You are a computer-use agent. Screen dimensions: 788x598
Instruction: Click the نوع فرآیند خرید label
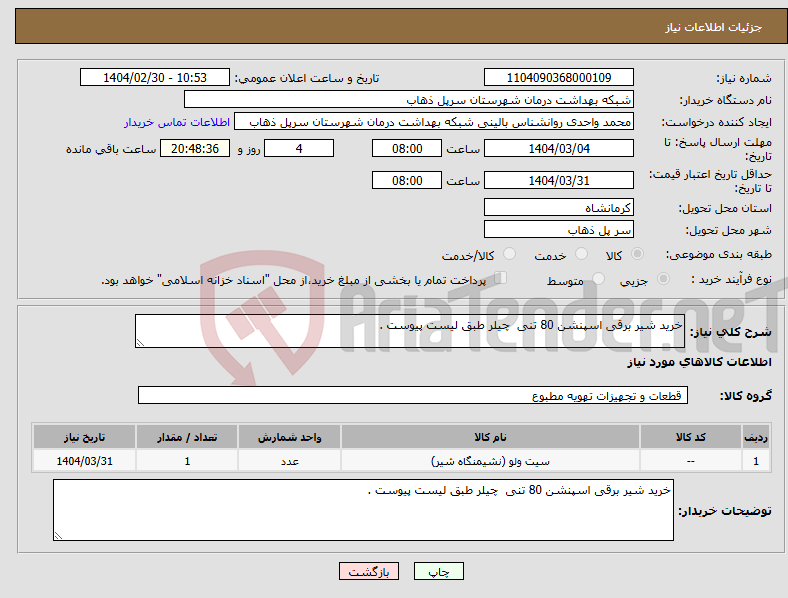pos(732,279)
